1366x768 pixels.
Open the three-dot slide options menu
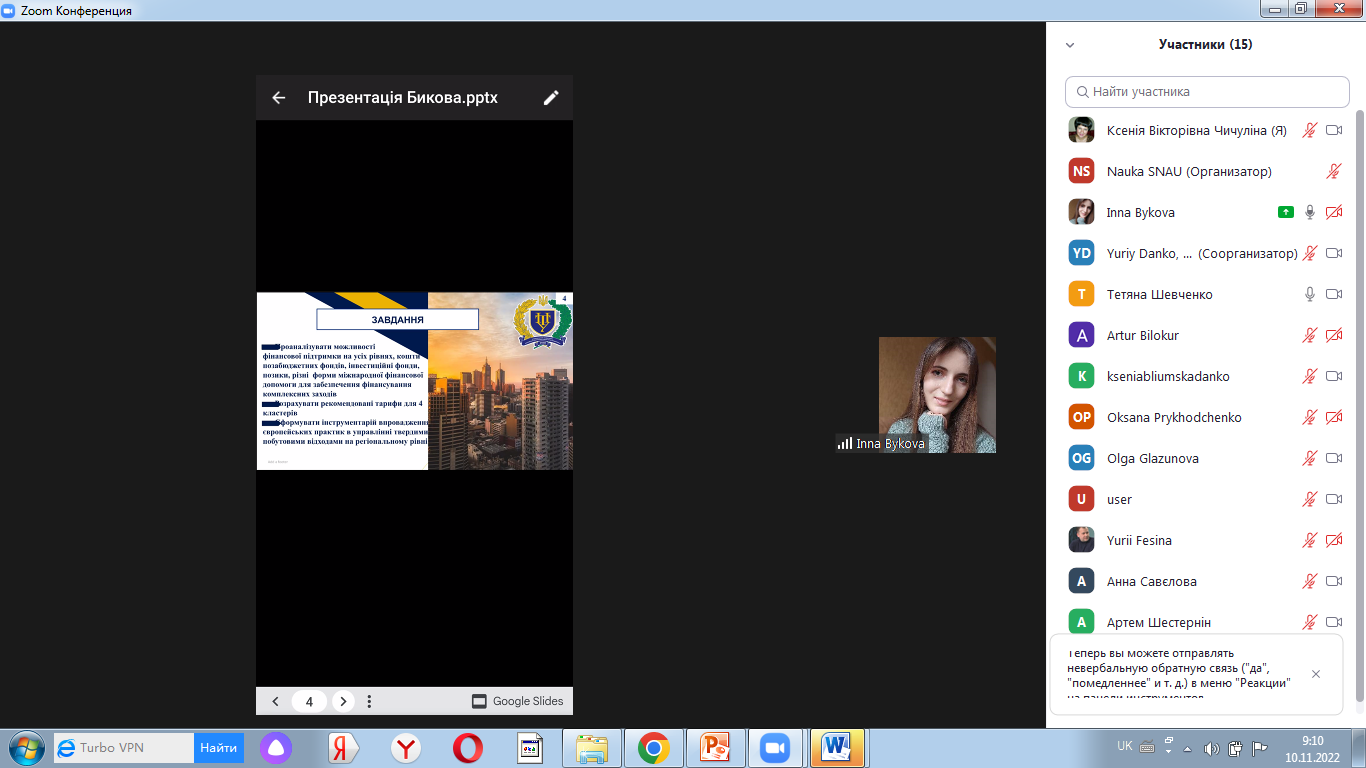point(369,701)
